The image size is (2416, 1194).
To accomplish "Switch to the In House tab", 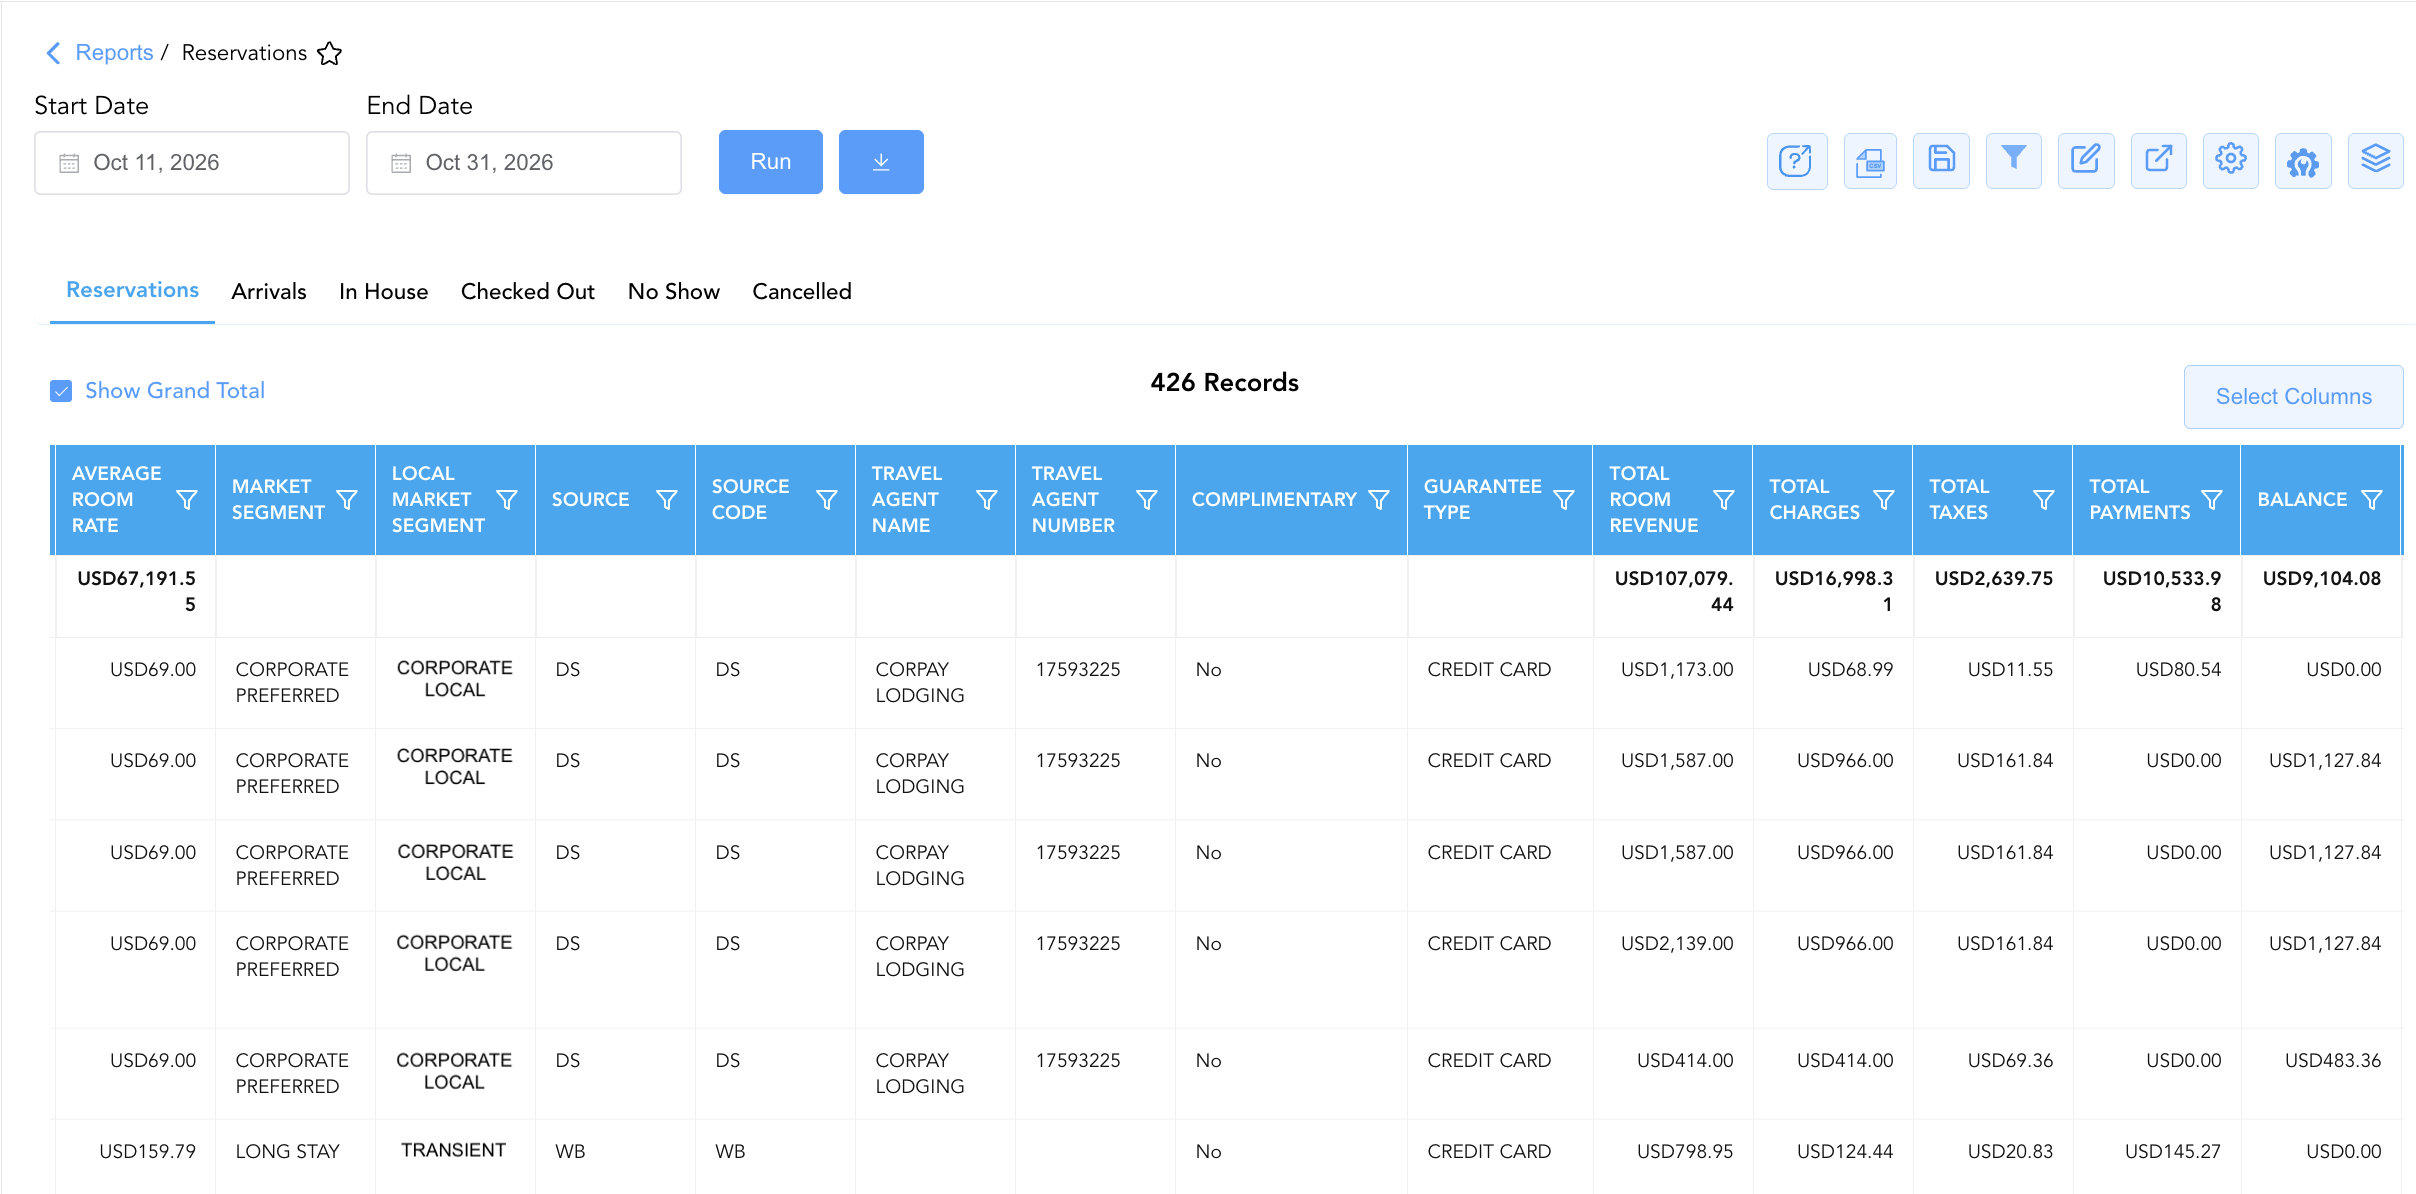I will pyautogui.click(x=384, y=291).
